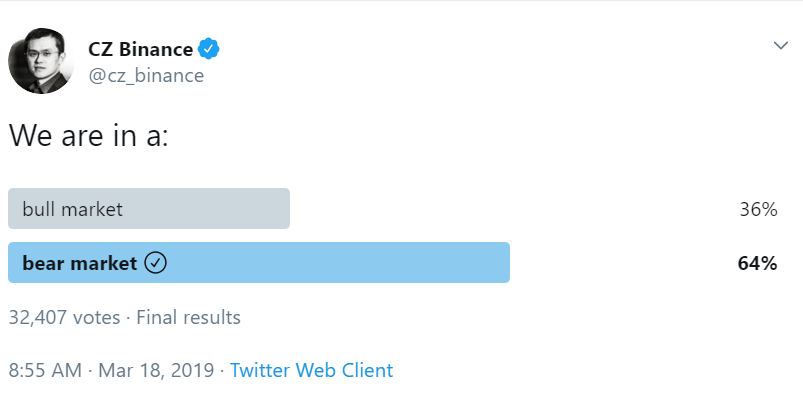Select the blue bear market poll bar
The image size is (803, 399).
pyautogui.click(x=259, y=262)
